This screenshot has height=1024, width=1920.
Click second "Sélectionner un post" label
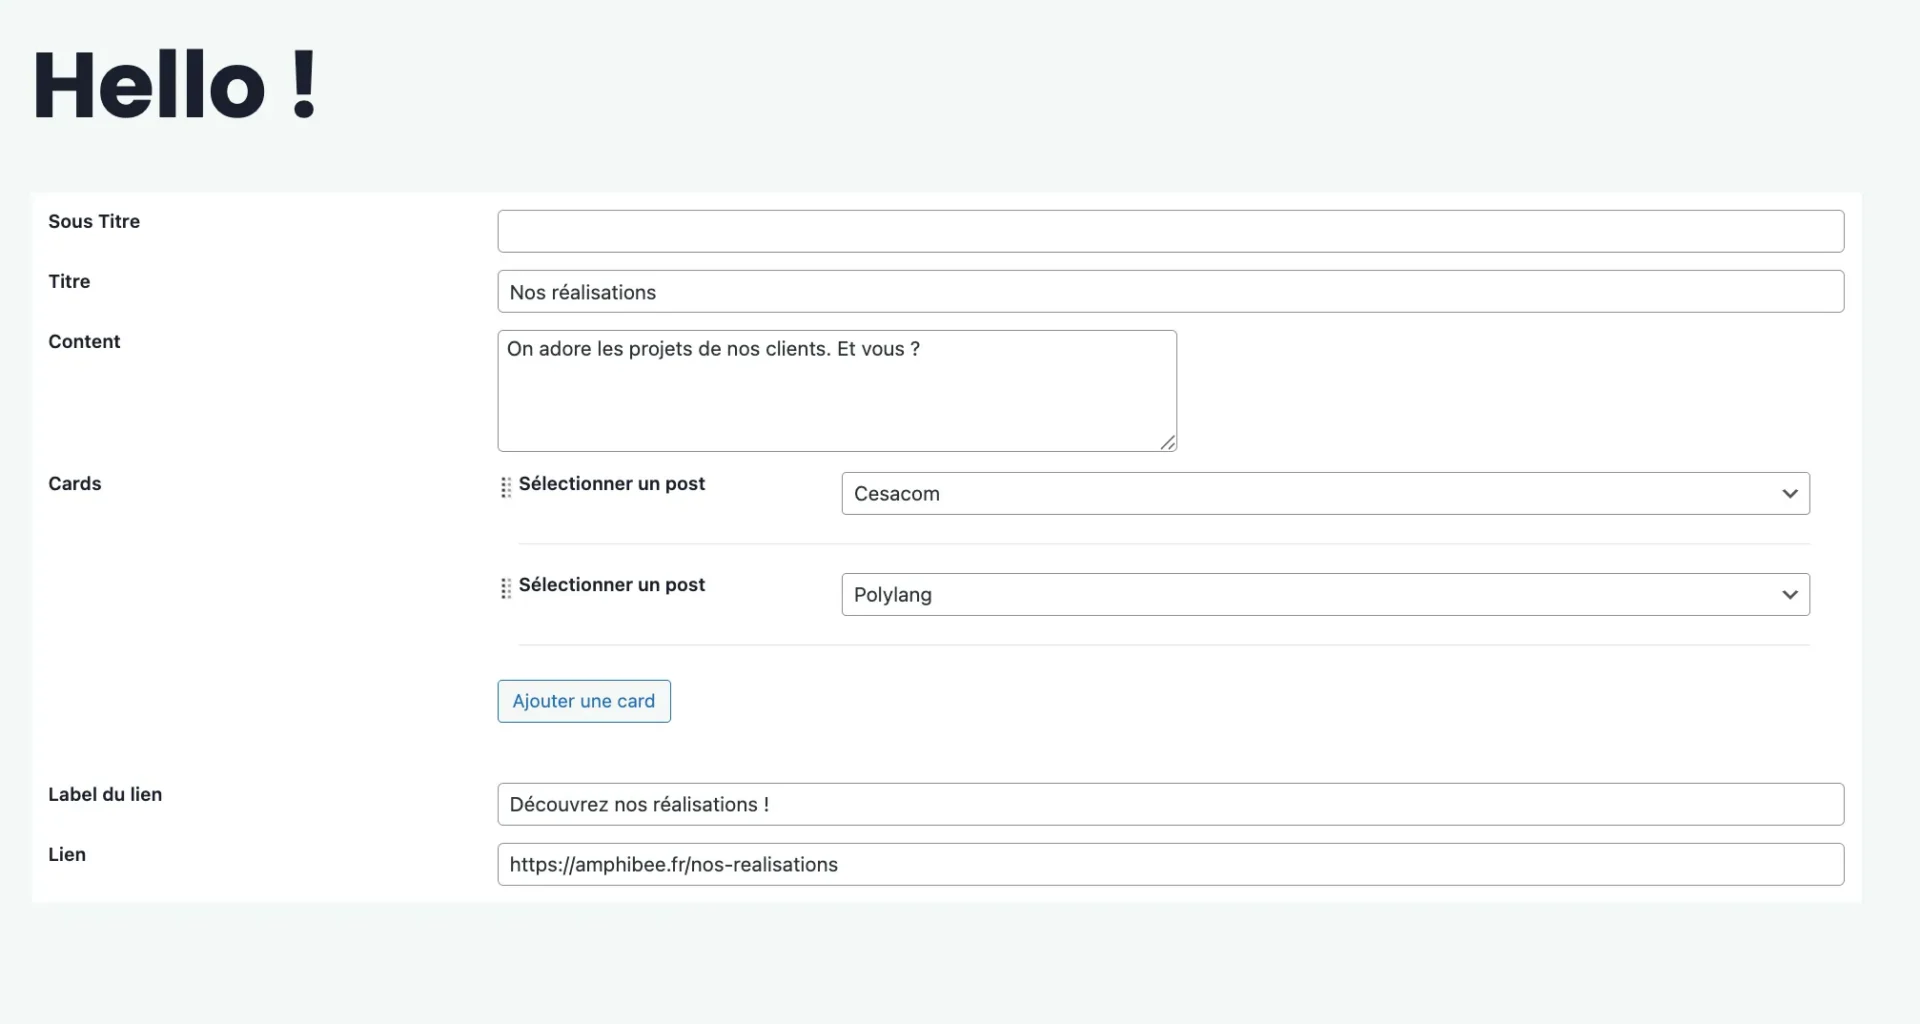pyautogui.click(x=611, y=584)
